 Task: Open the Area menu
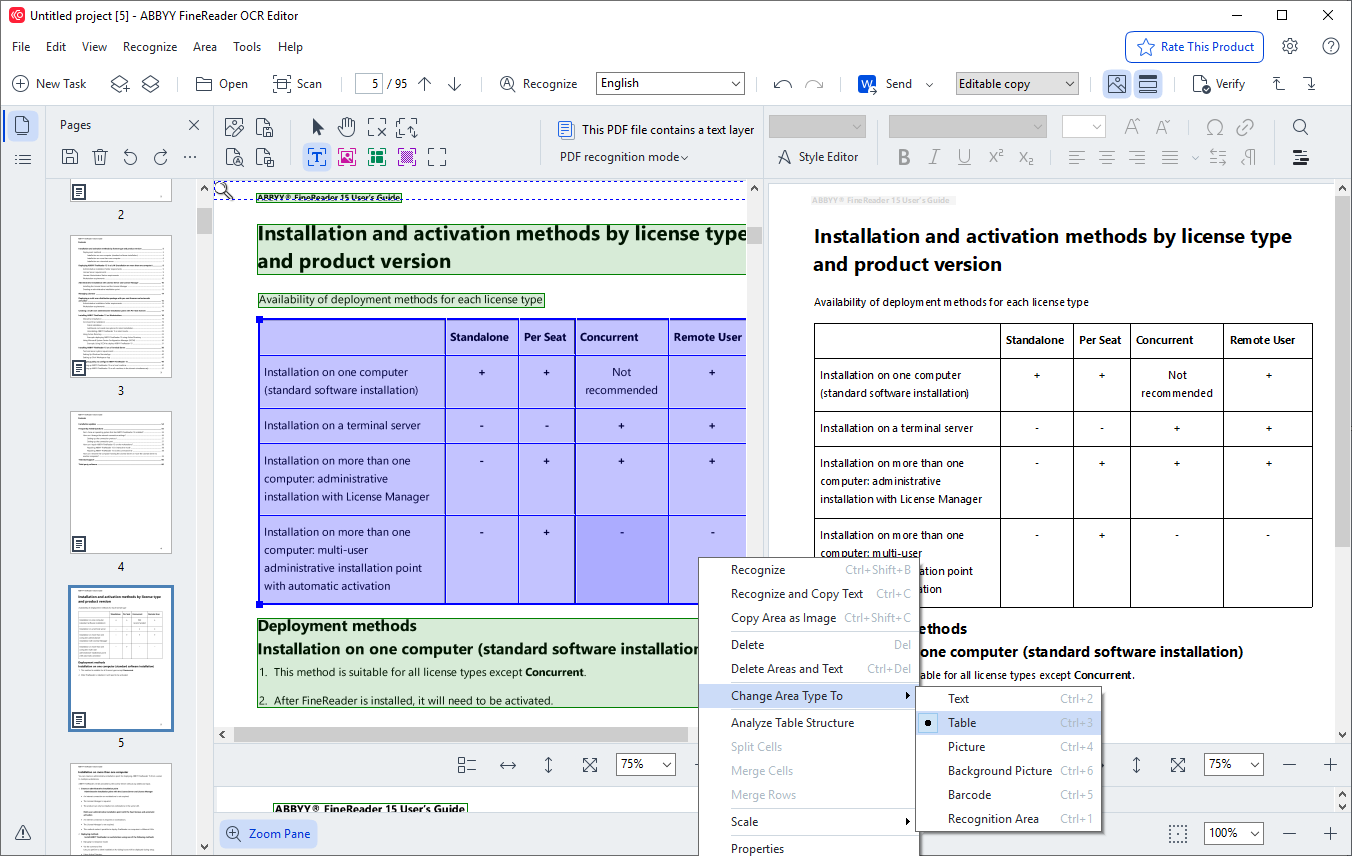click(205, 47)
